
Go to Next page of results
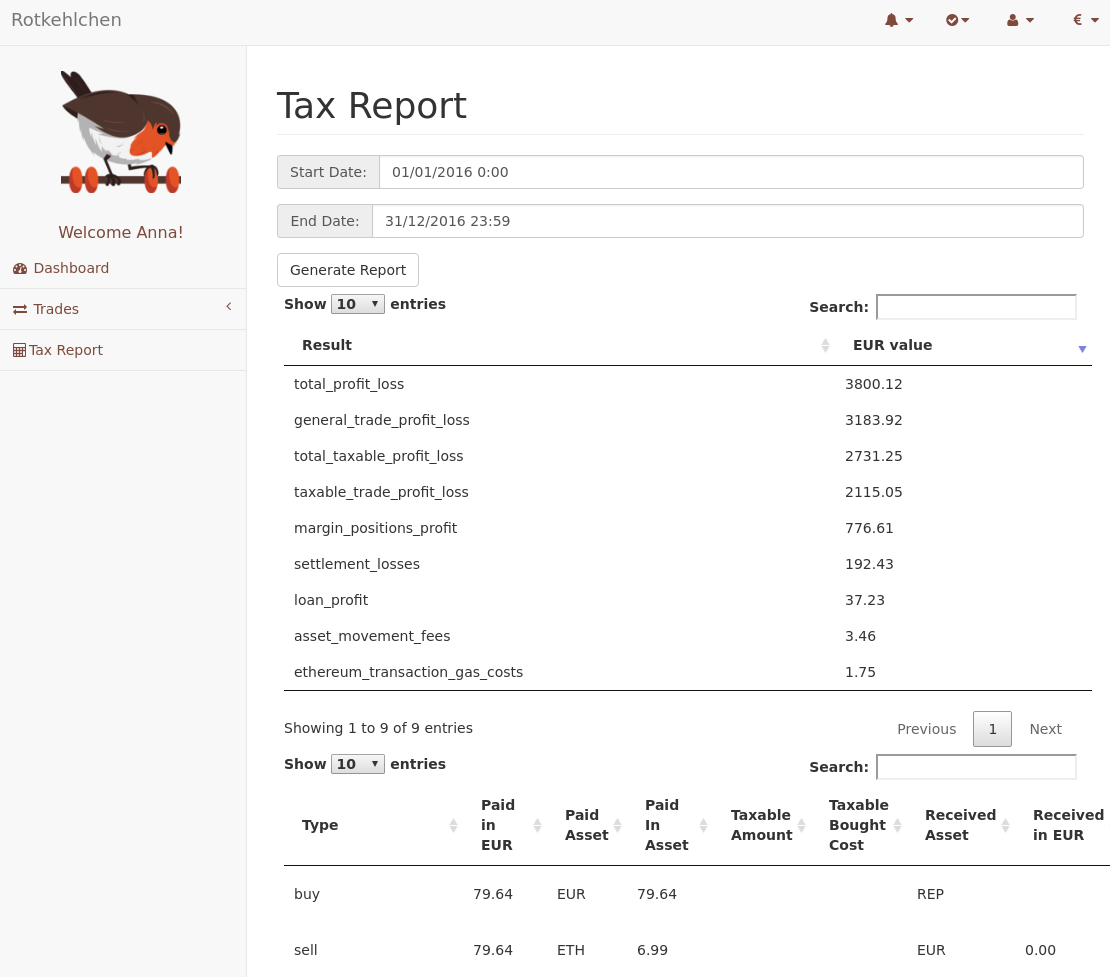tap(1045, 729)
